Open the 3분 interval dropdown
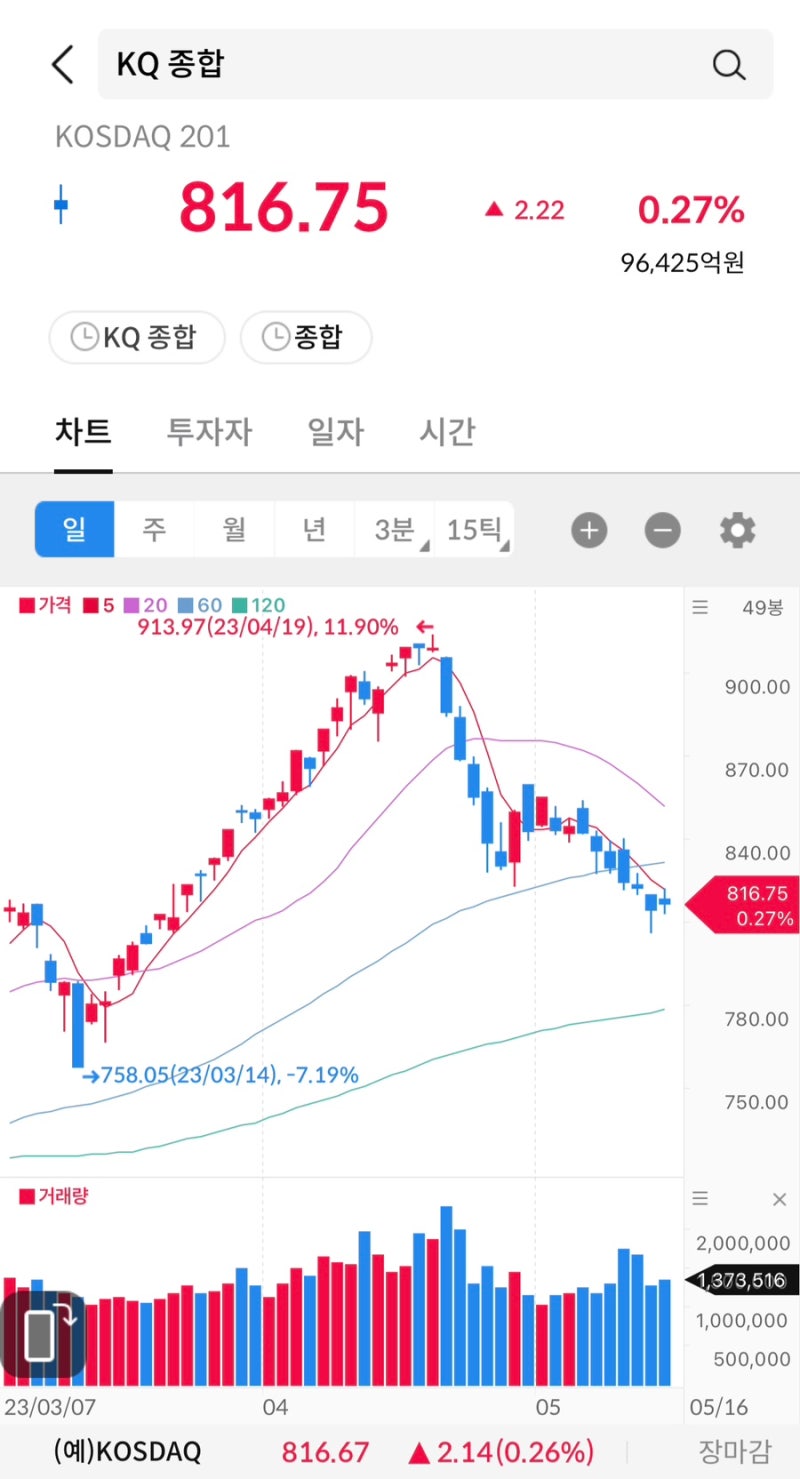The height and width of the screenshot is (1479, 800). tap(394, 530)
